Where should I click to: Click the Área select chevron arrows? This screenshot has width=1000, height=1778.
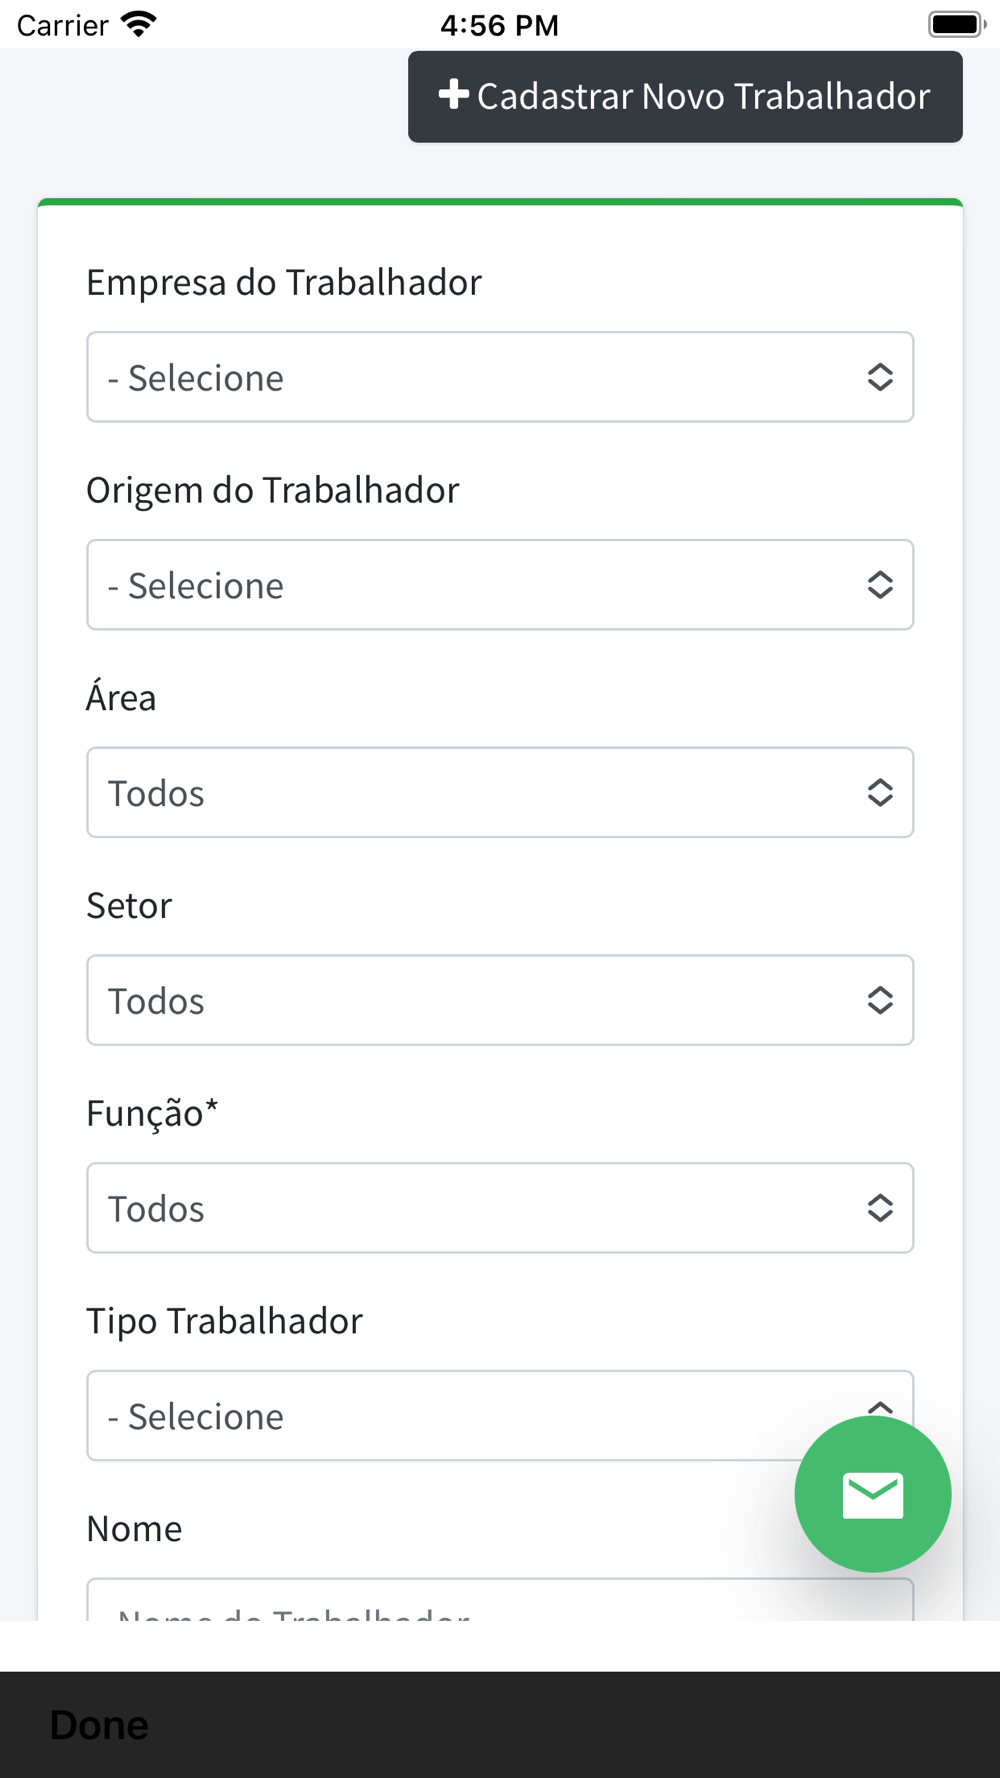coord(880,793)
